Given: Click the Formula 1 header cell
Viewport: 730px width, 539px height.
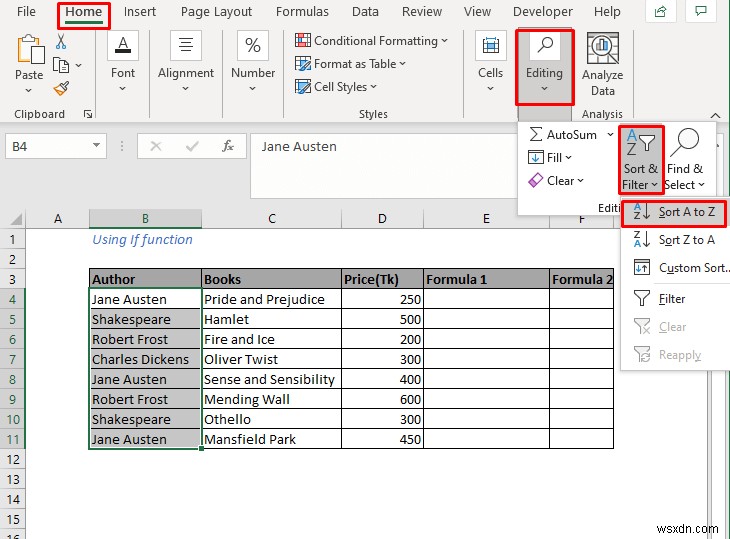Looking at the screenshot, I should (x=486, y=279).
